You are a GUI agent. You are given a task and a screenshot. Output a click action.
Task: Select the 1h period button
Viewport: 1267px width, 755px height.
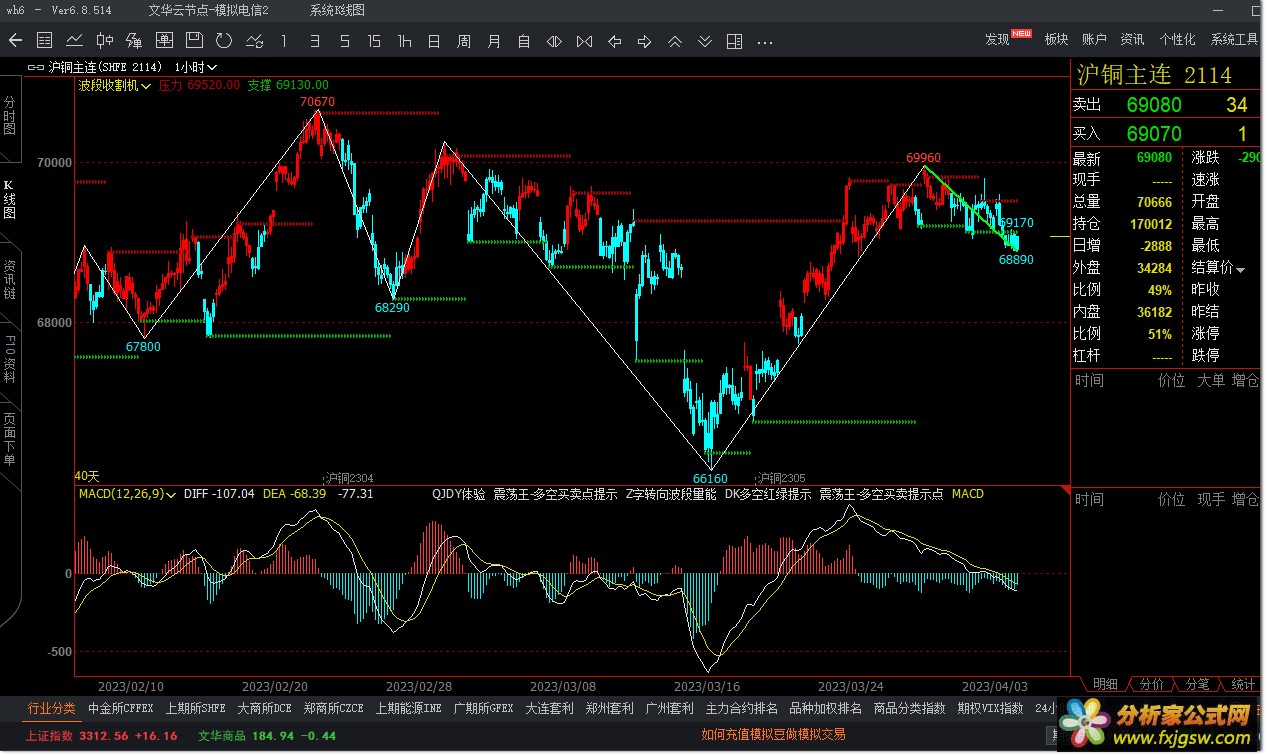pyautogui.click(x=404, y=41)
